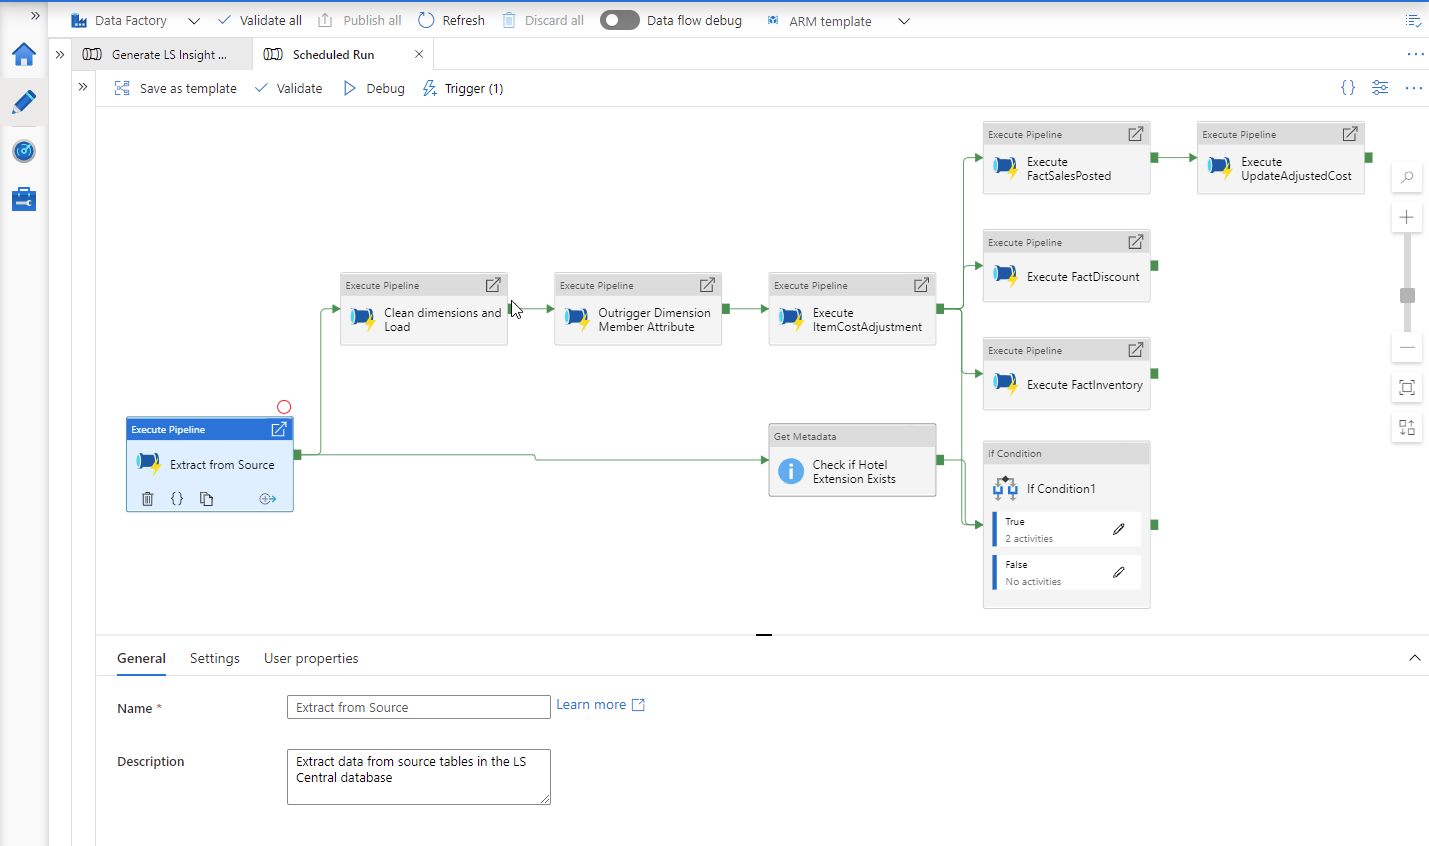
Task: Click the canvas zoom slider handle
Action: 1407,295
